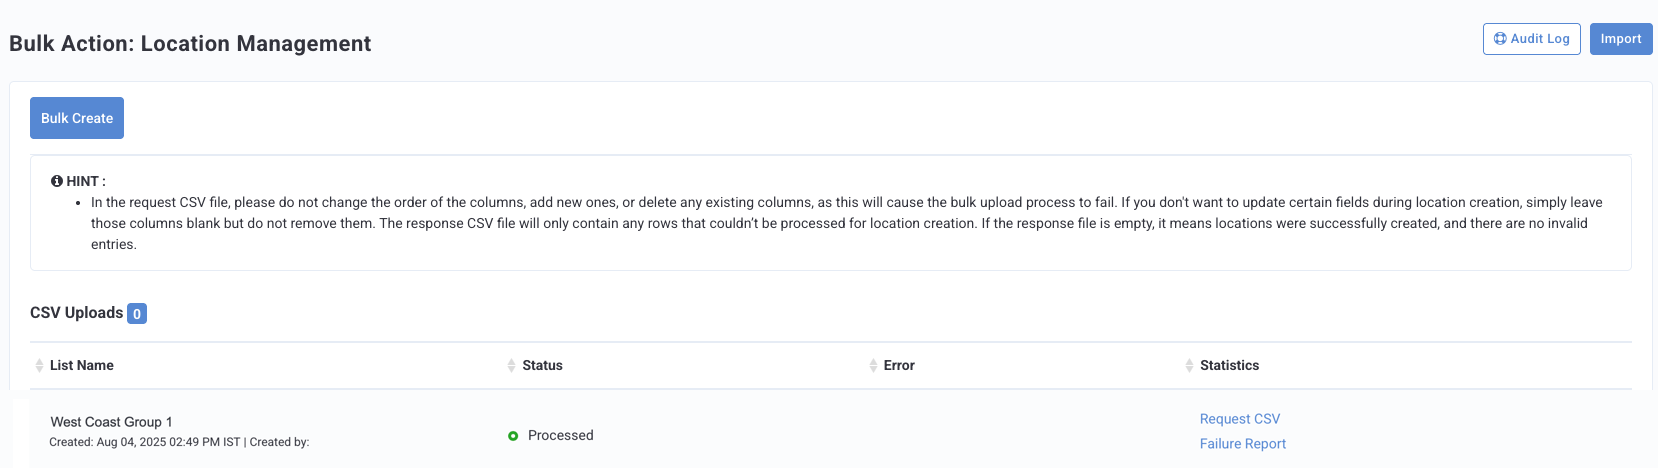Sort by List Name using its sort arrows

coord(39,366)
